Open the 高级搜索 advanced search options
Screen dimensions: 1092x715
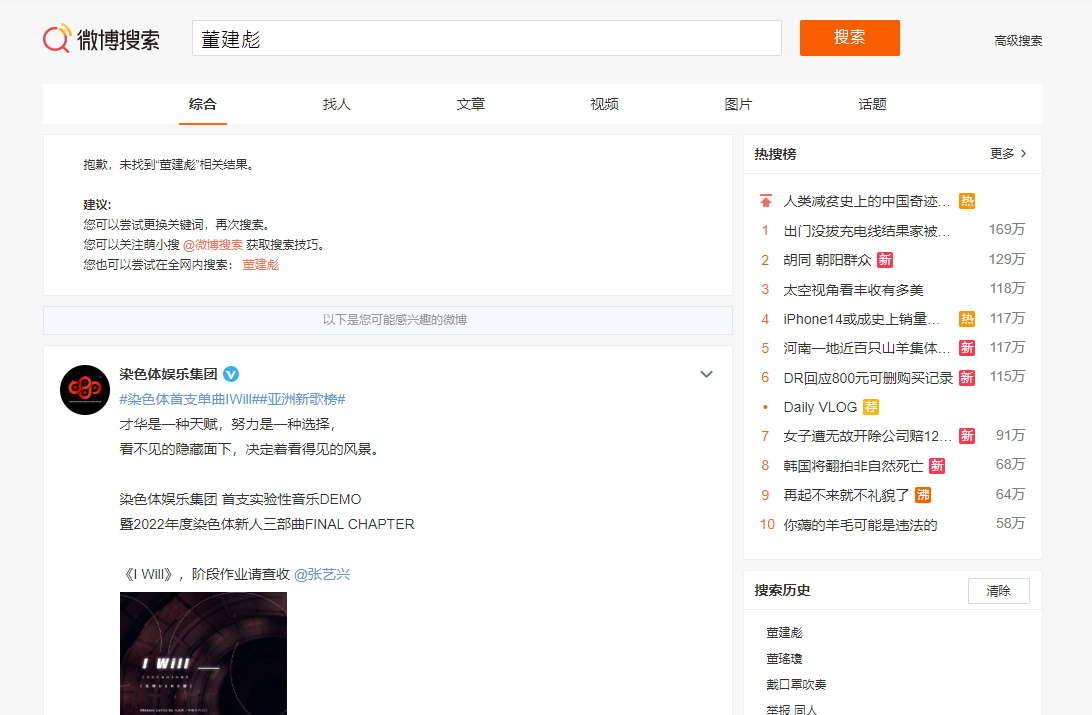coord(1018,41)
